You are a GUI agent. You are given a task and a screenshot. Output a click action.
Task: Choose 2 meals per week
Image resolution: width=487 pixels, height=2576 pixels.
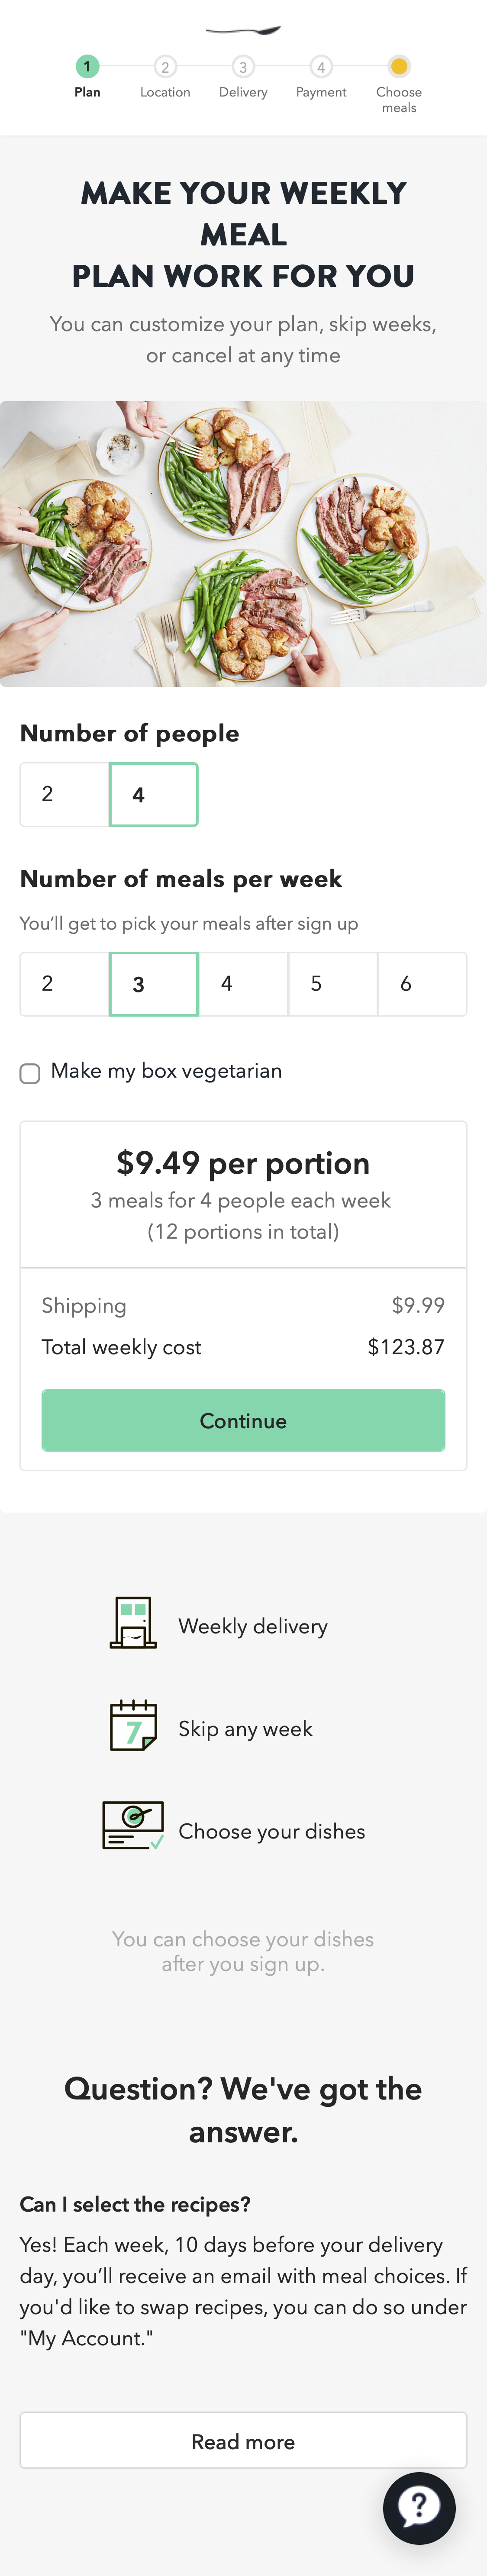pos(64,984)
